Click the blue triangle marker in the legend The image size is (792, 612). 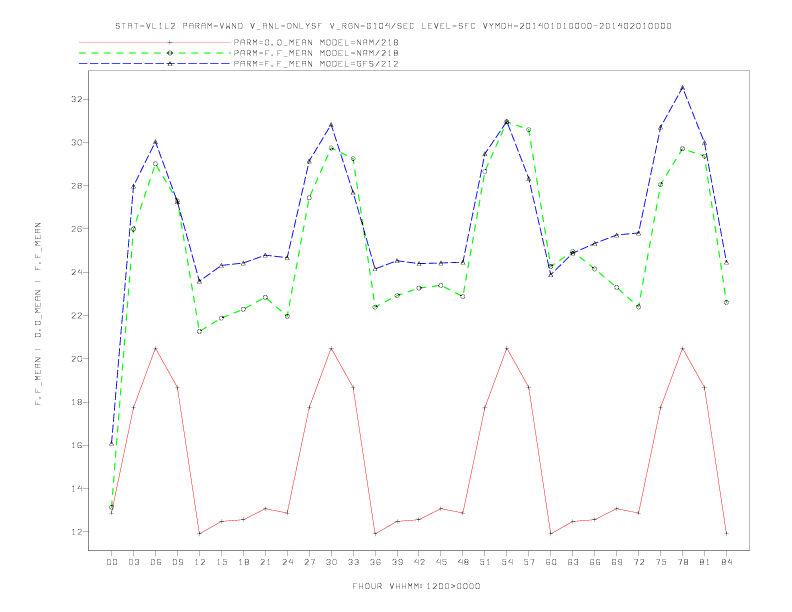click(x=170, y=64)
